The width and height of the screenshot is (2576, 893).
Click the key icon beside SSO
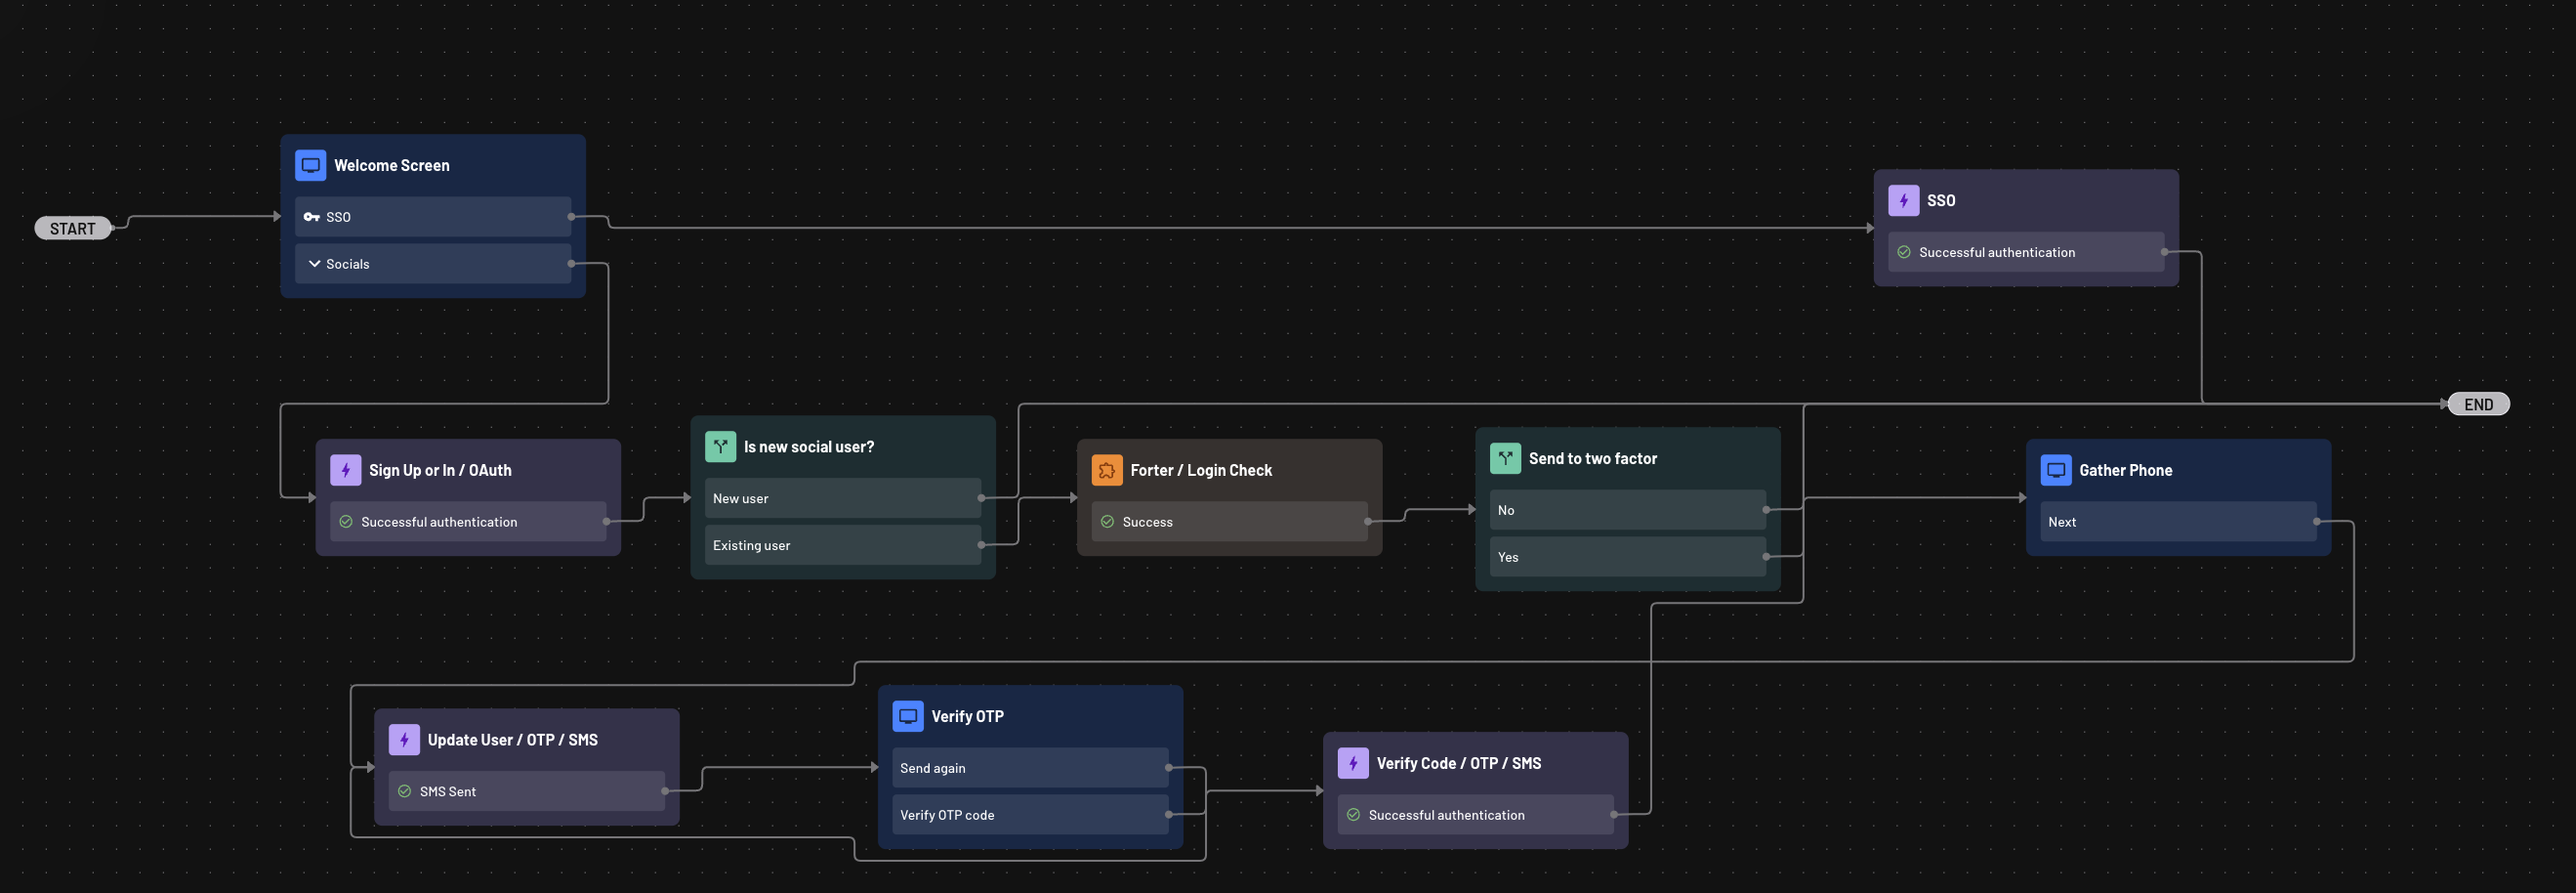pyautogui.click(x=312, y=216)
